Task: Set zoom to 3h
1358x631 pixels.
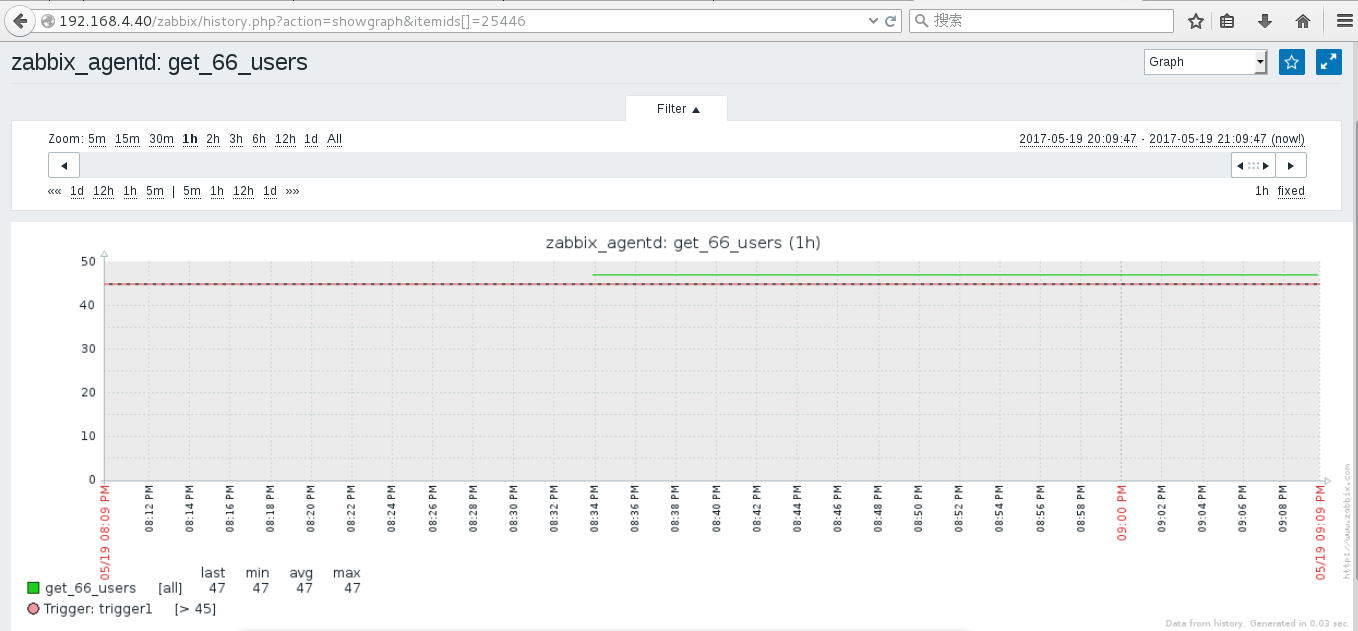Action: click(x=236, y=139)
